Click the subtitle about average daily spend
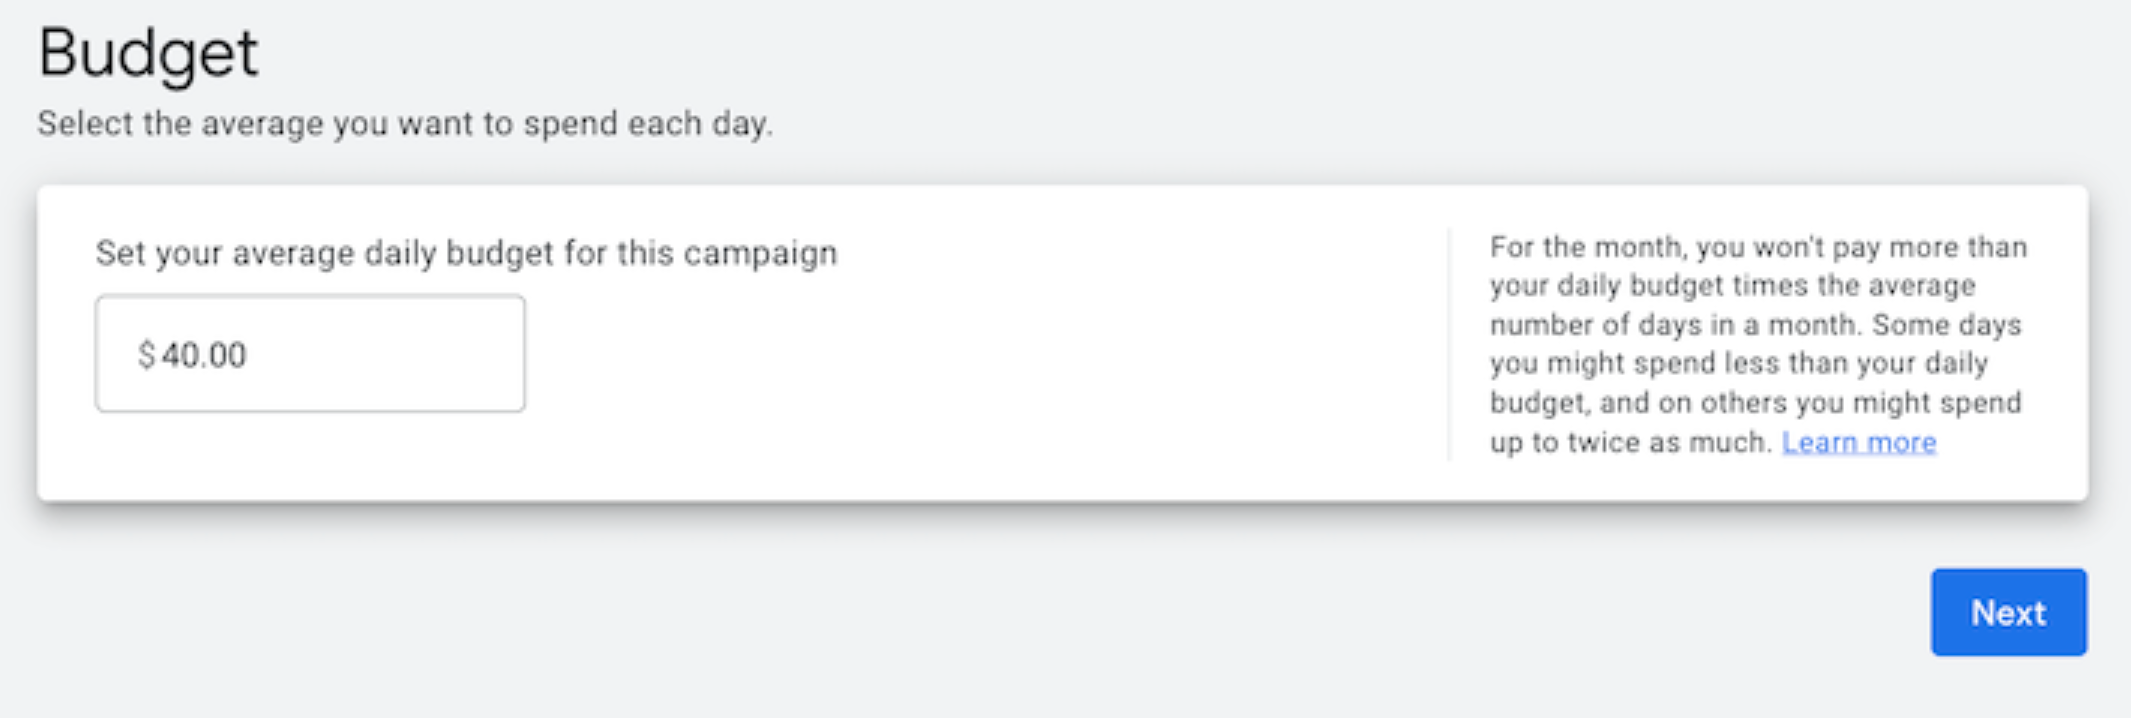This screenshot has height=718, width=2131. (x=404, y=124)
